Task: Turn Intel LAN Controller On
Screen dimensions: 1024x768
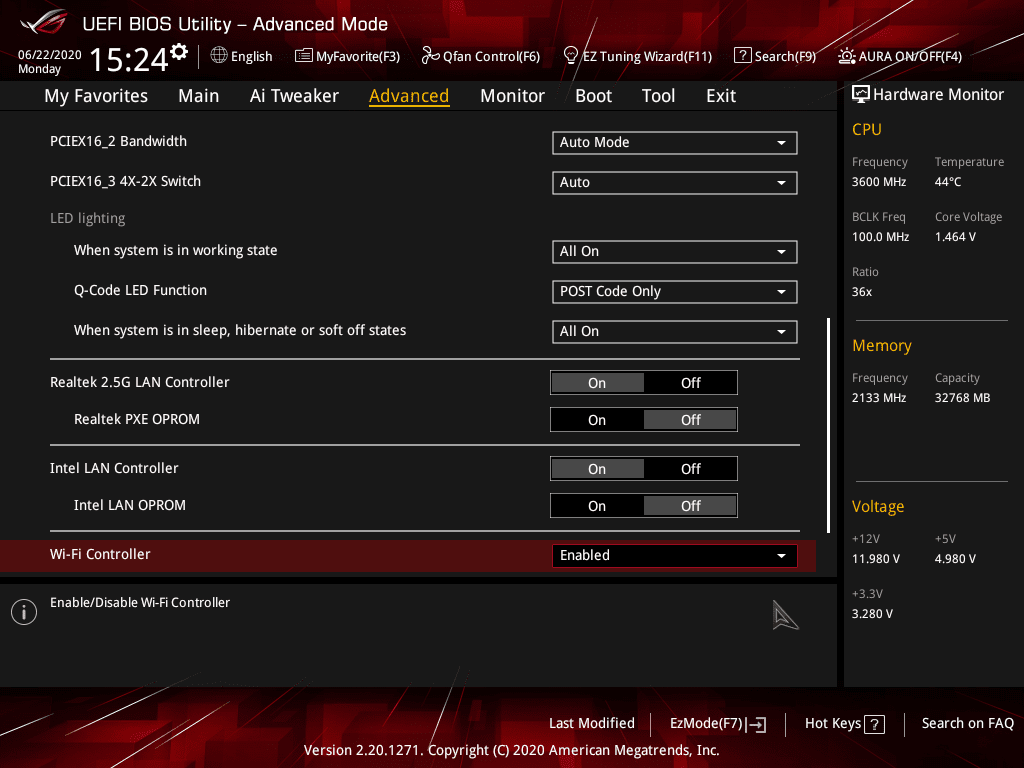Action: [x=597, y=469]
